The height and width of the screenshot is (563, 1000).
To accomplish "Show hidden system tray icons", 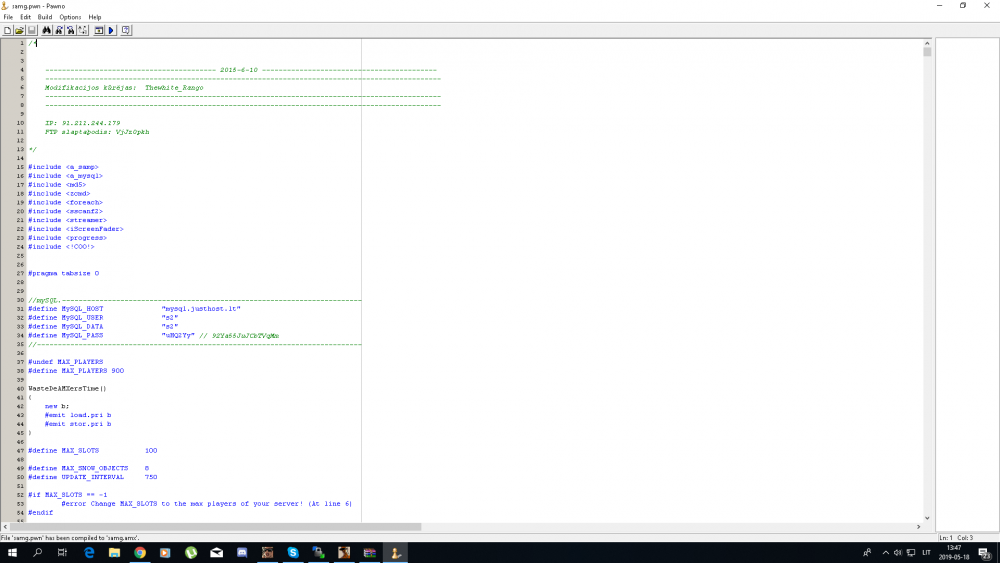I will [x=885, y=552].
